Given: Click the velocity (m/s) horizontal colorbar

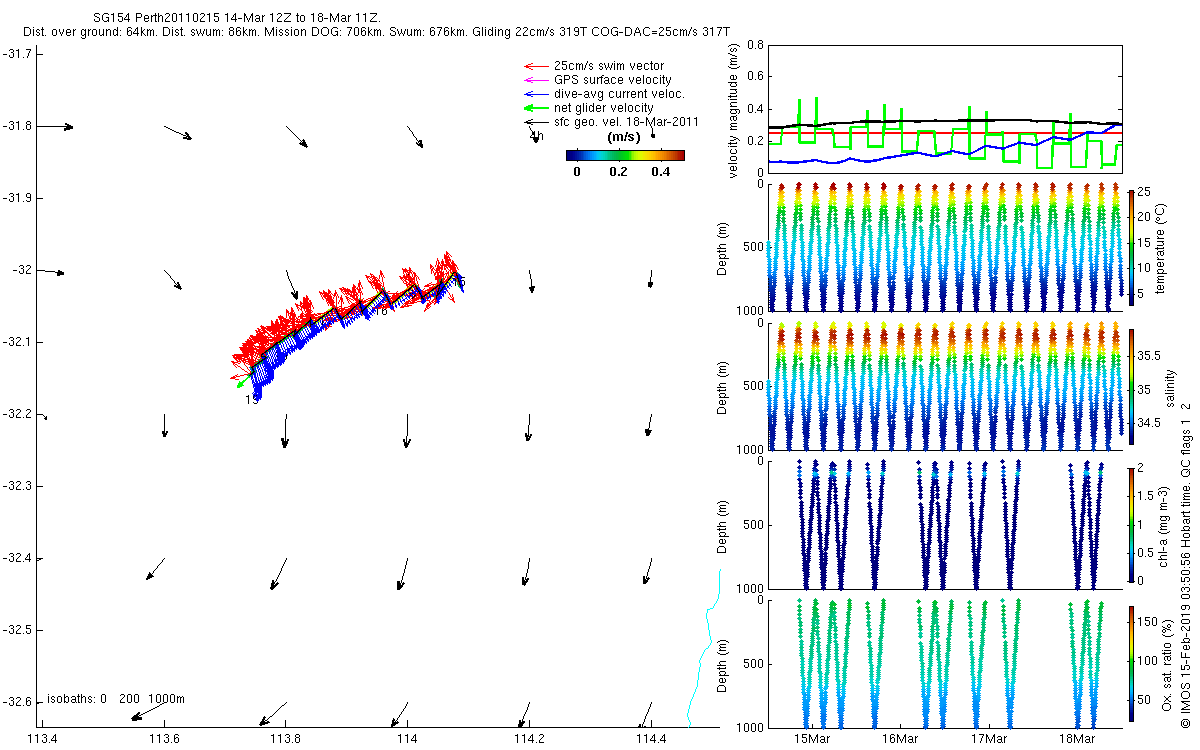Looking at the screenshot, I should click(625, 155).
